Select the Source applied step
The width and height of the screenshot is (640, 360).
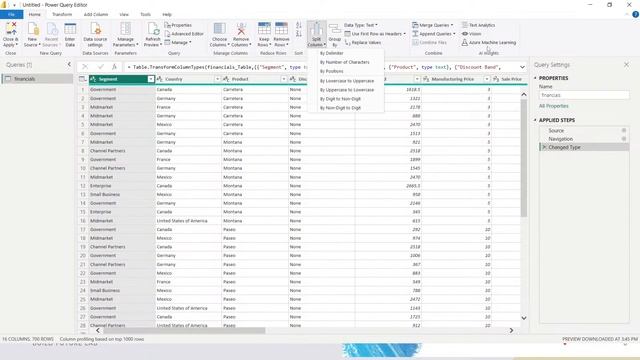(x=584, y=130)
